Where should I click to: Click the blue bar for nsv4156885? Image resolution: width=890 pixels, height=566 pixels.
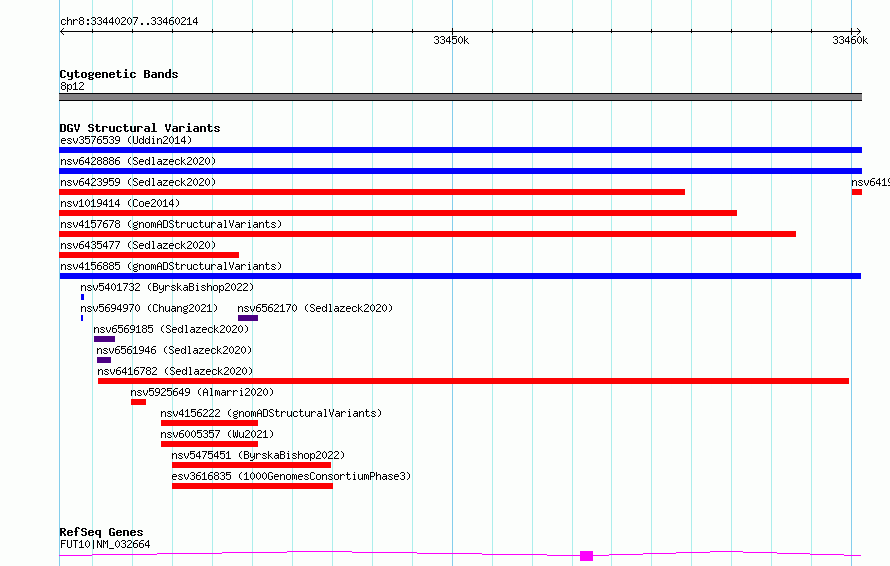coord(460,276)
